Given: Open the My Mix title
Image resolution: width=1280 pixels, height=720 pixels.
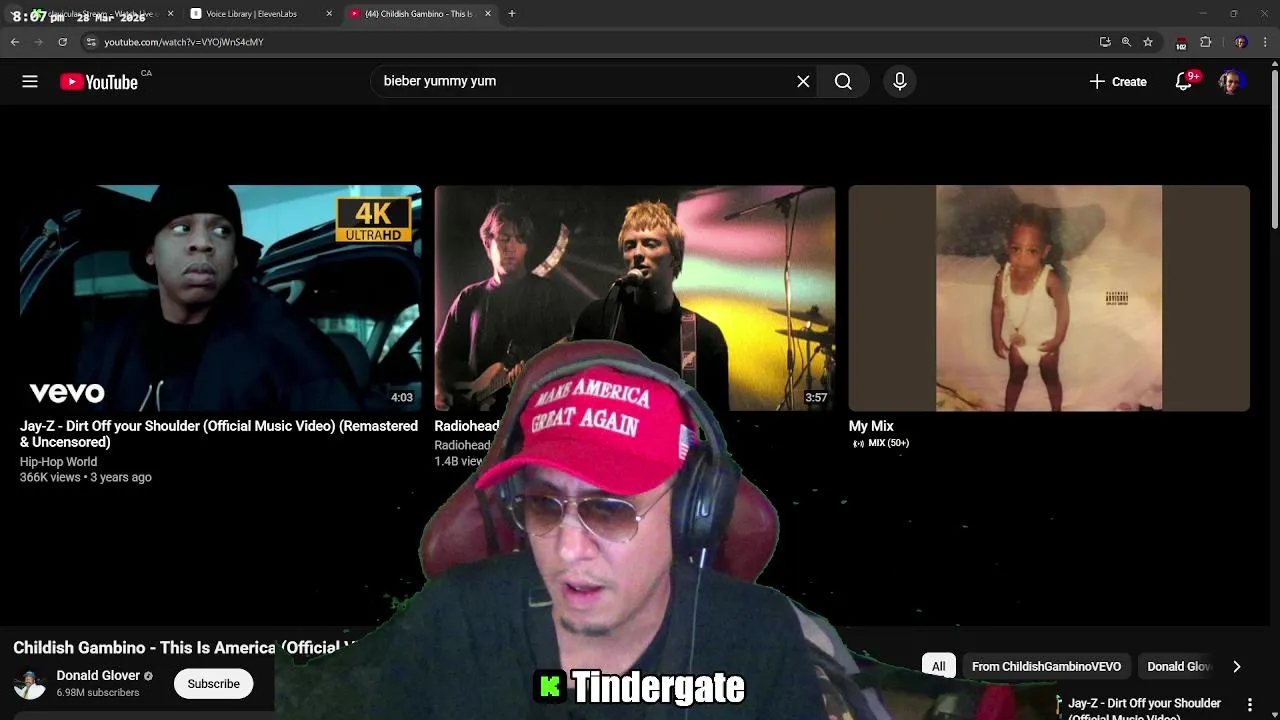Looking at the screenshot, I should (x=871, y=426).
